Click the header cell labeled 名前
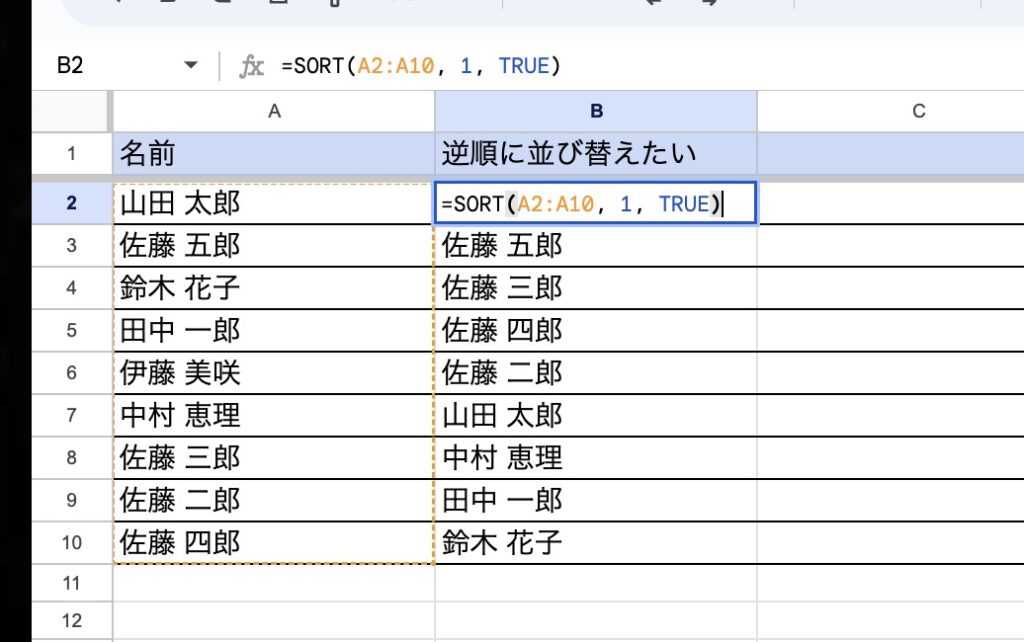Screen dimensions: 1024x642 273,154
